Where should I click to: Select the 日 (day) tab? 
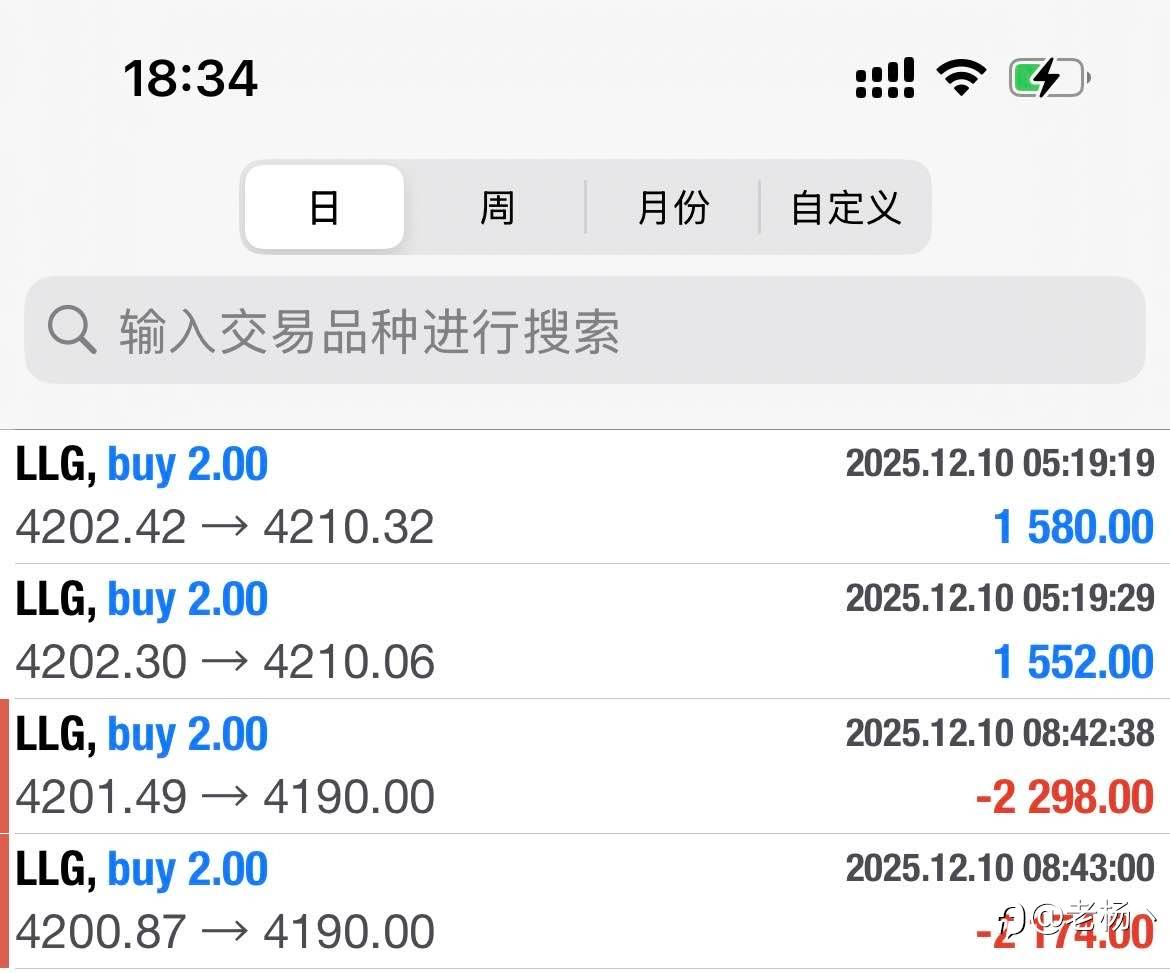pyautogui.click(x=324, y=208)
